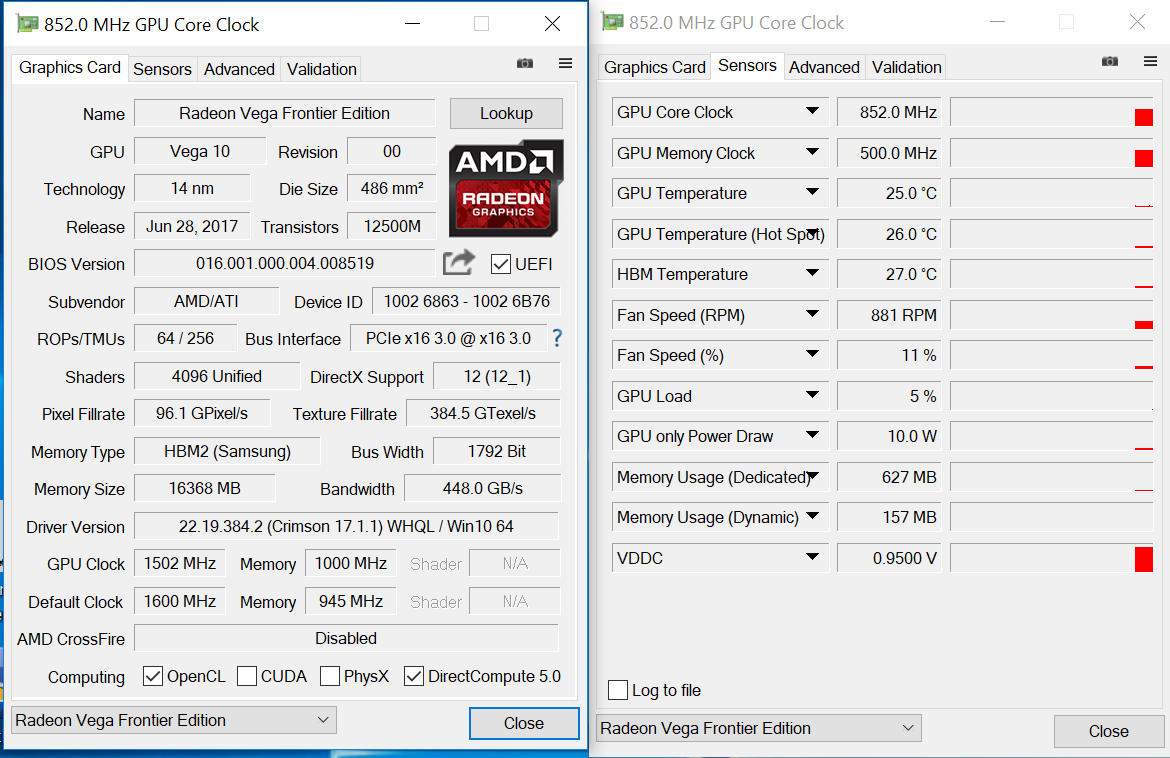Viewport: 1170px width, 758px height.
Task: Click the Lookup button
Action: click(506, 113)
